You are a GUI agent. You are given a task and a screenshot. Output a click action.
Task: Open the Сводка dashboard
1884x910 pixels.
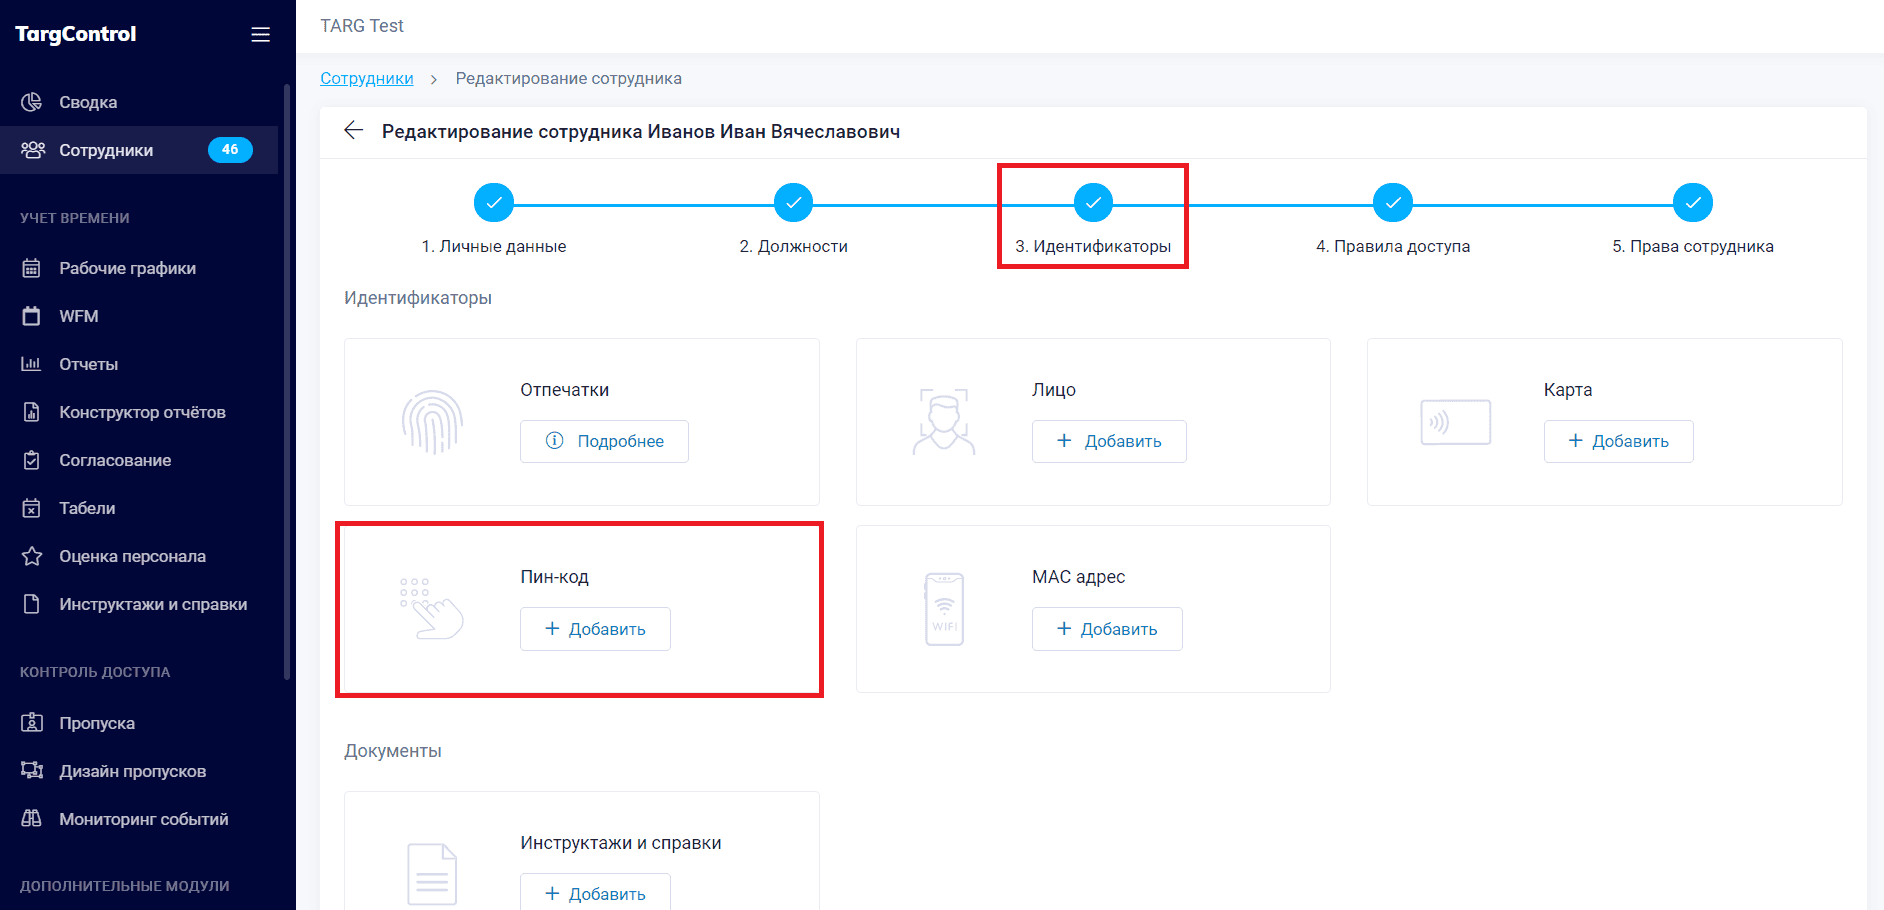point(88,101)
